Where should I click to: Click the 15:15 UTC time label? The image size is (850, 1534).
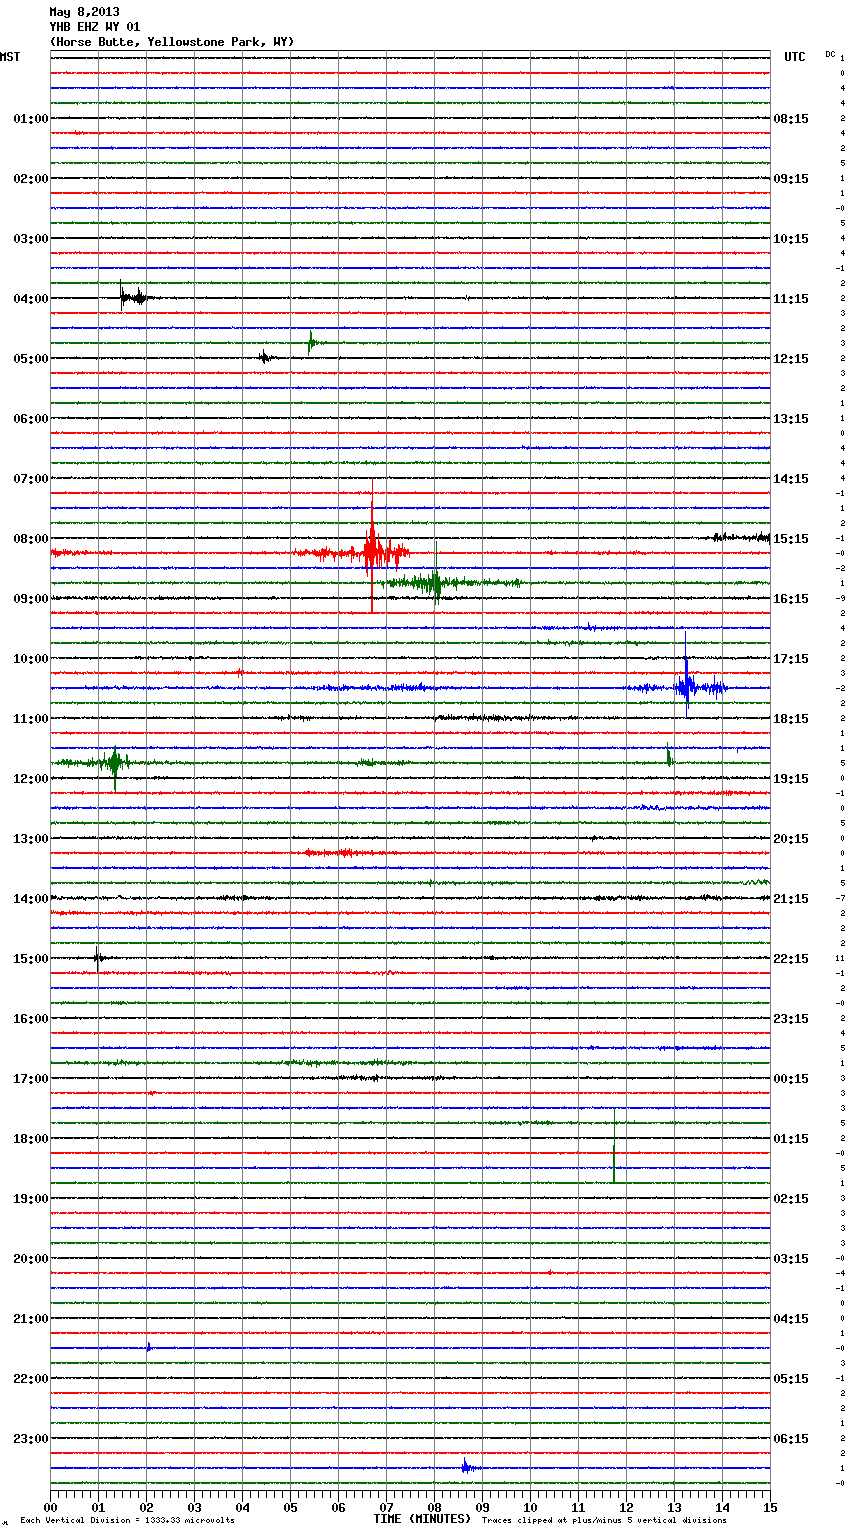(x=791, y=539)
